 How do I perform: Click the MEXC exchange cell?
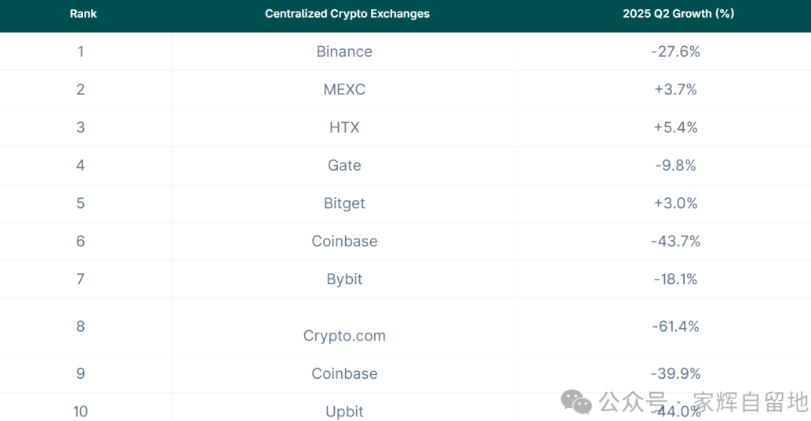pyautogui.click(x=344, y=89)
